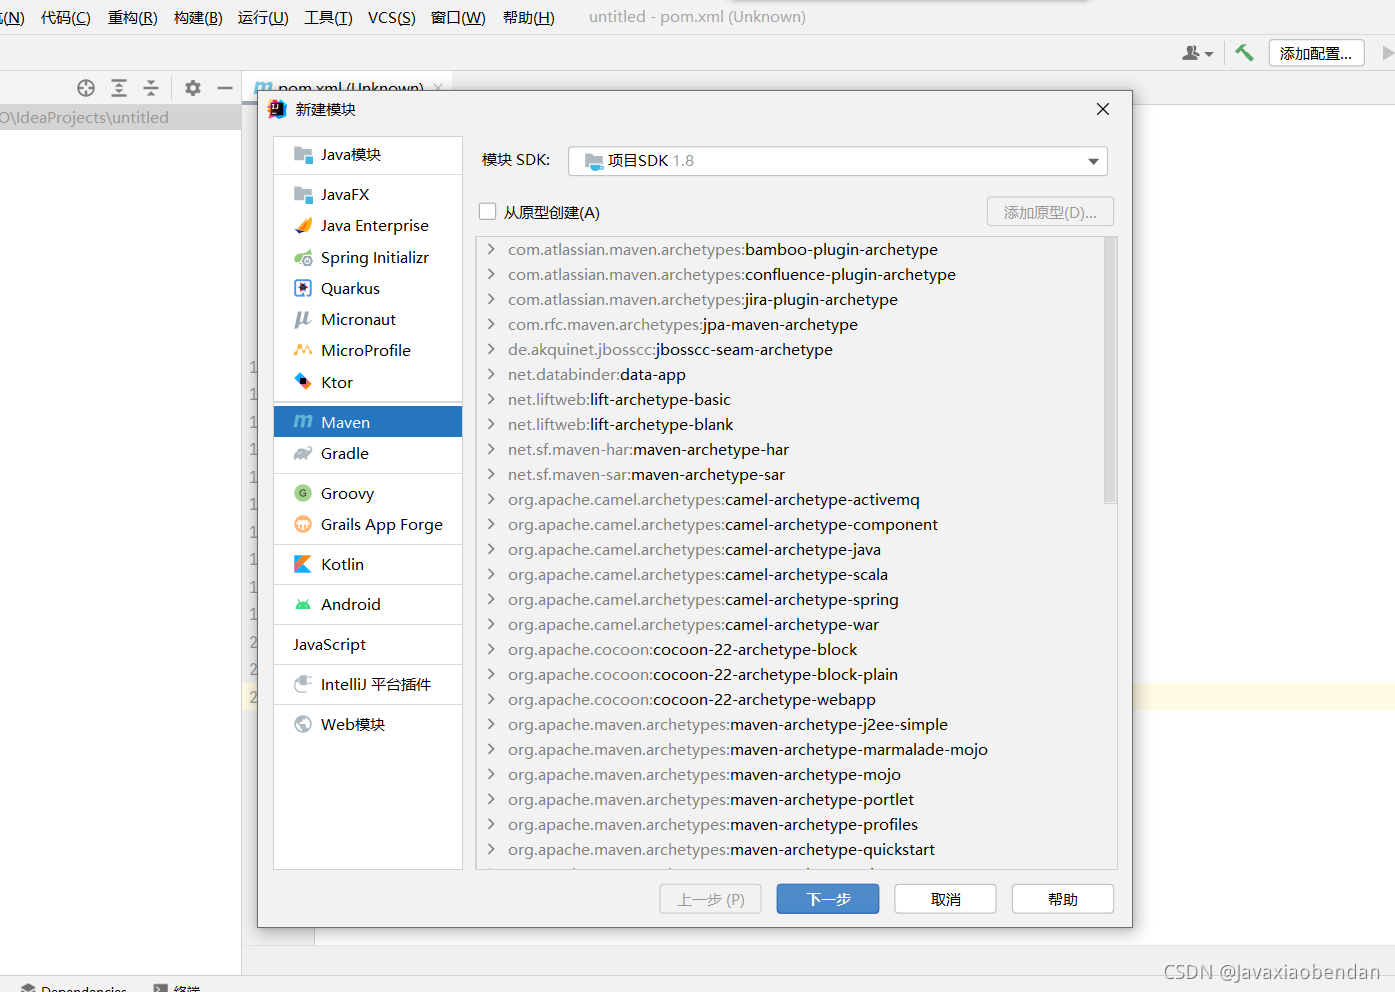Select the Ktor icon
This screenshot has height=992, width=1395.
(303, 381)
